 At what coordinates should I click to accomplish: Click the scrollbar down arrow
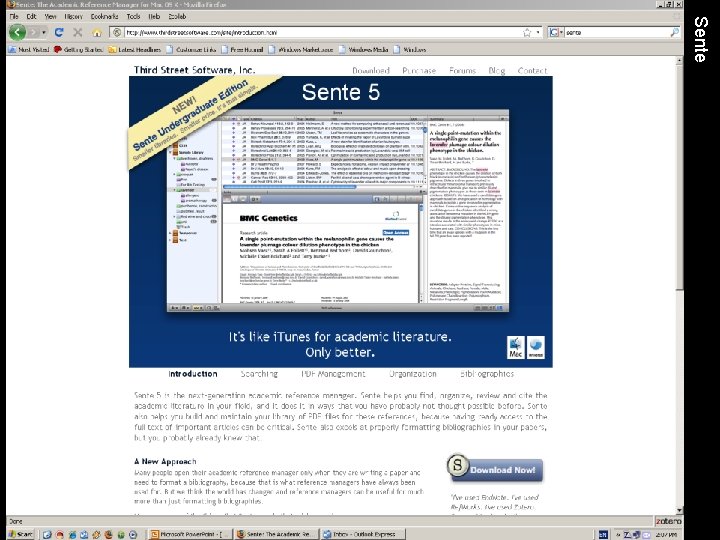pyautogui.click(x=679, y=510)
